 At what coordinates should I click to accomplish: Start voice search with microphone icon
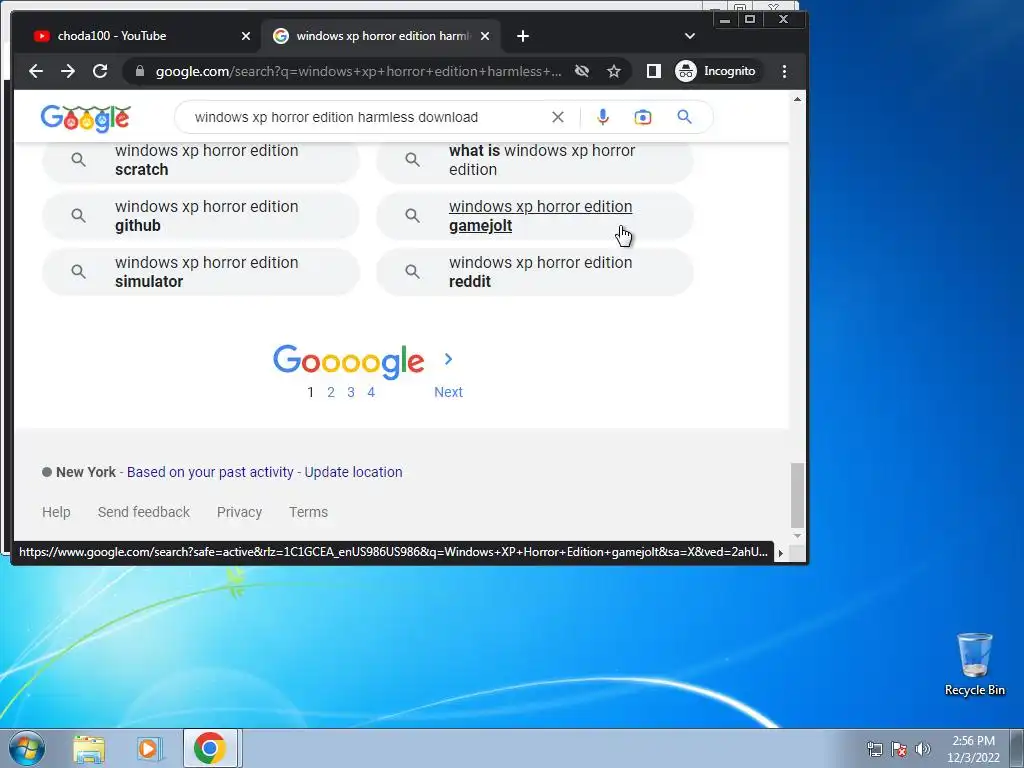click(x=603, y=118)
